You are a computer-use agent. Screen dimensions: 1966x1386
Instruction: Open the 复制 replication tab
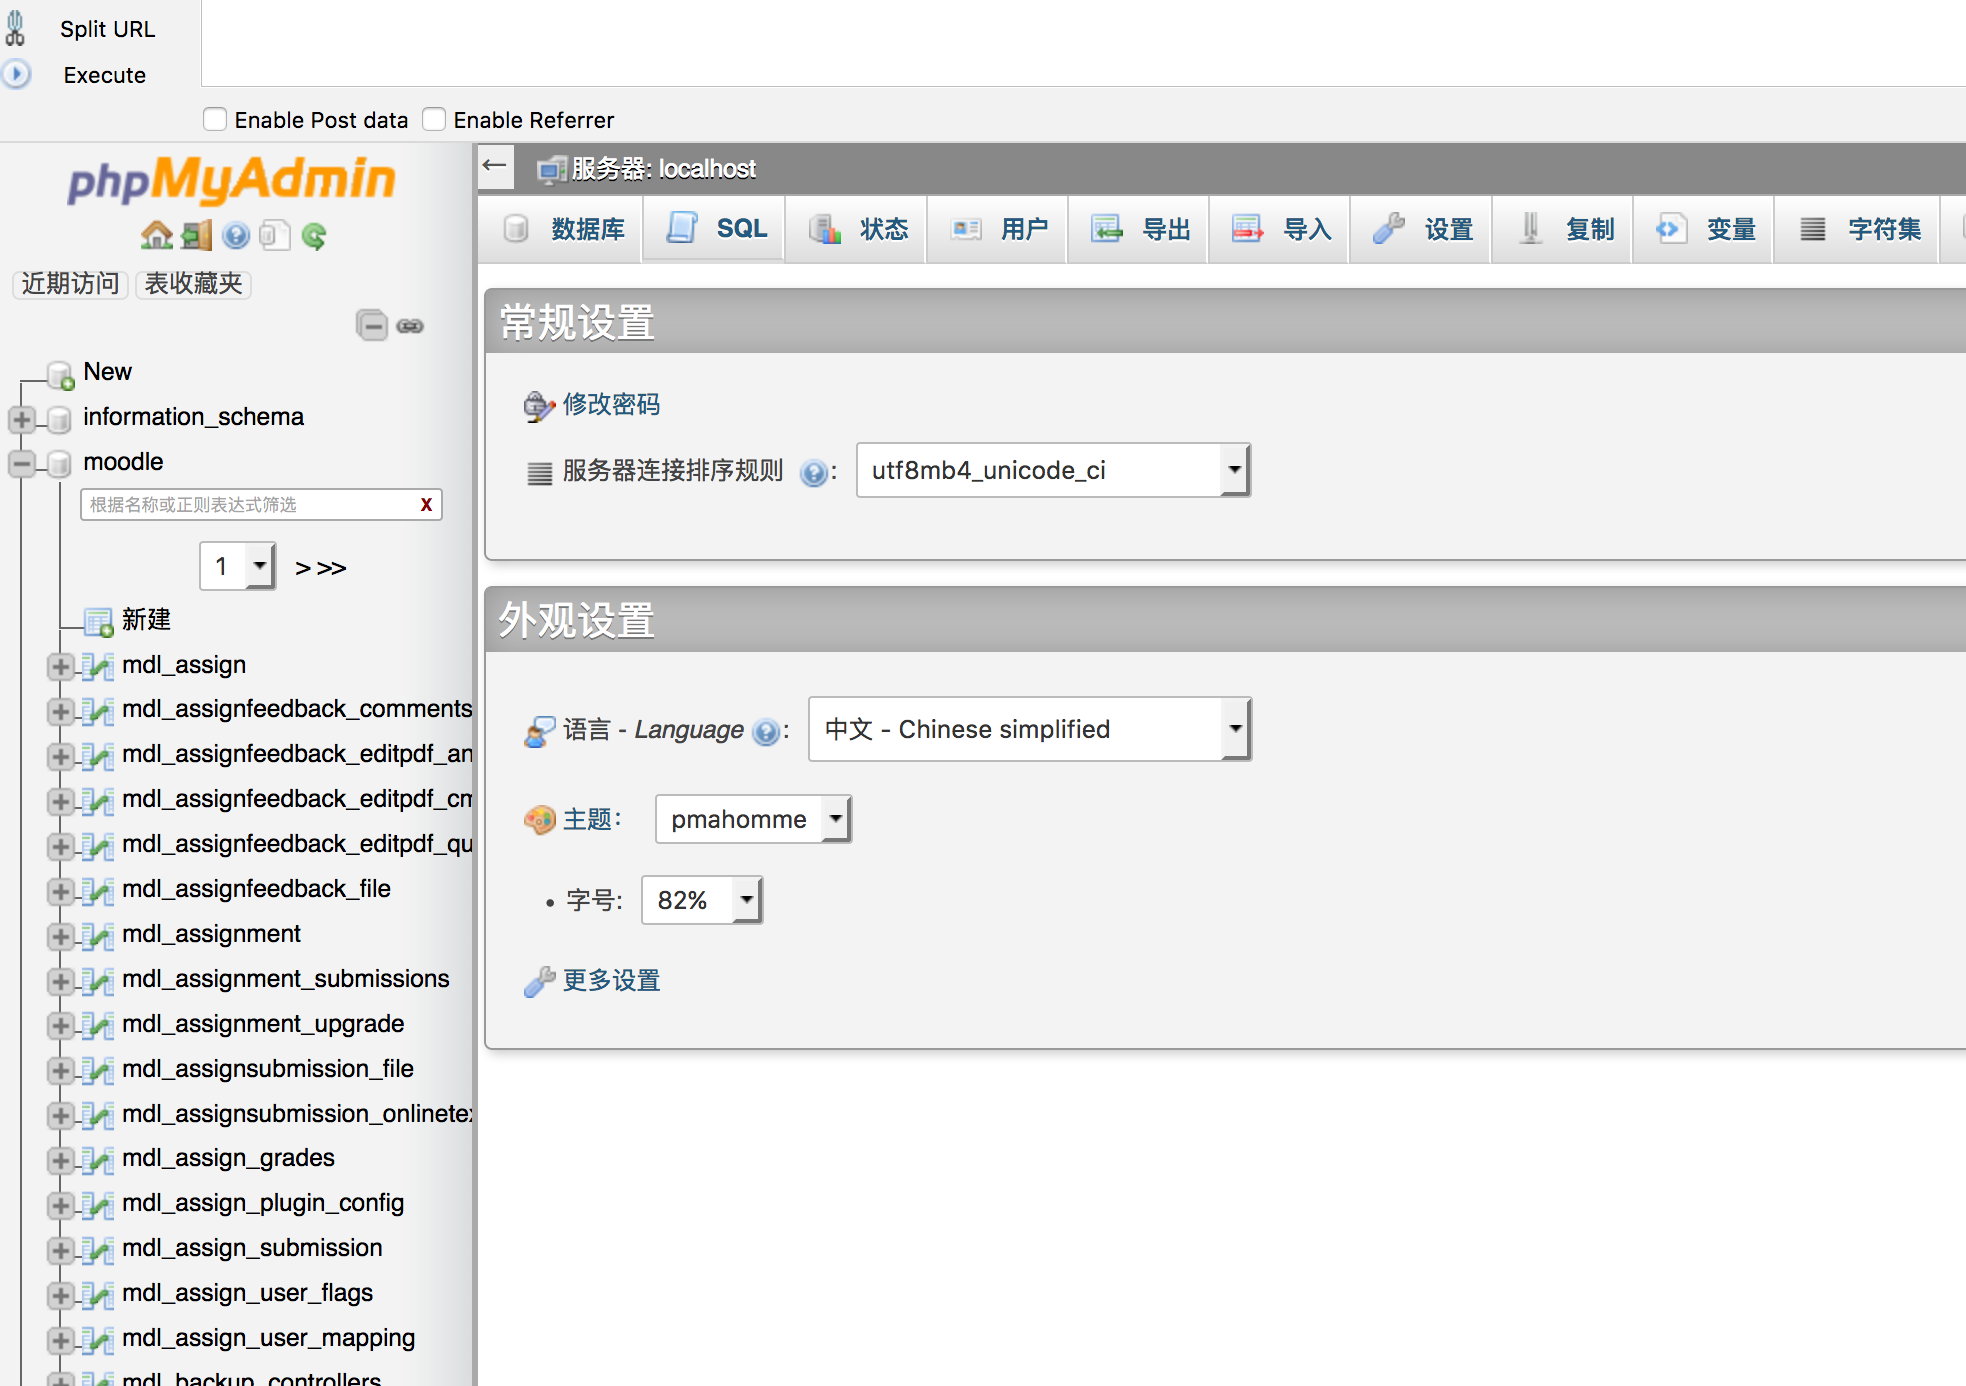tap(1563, 229)
